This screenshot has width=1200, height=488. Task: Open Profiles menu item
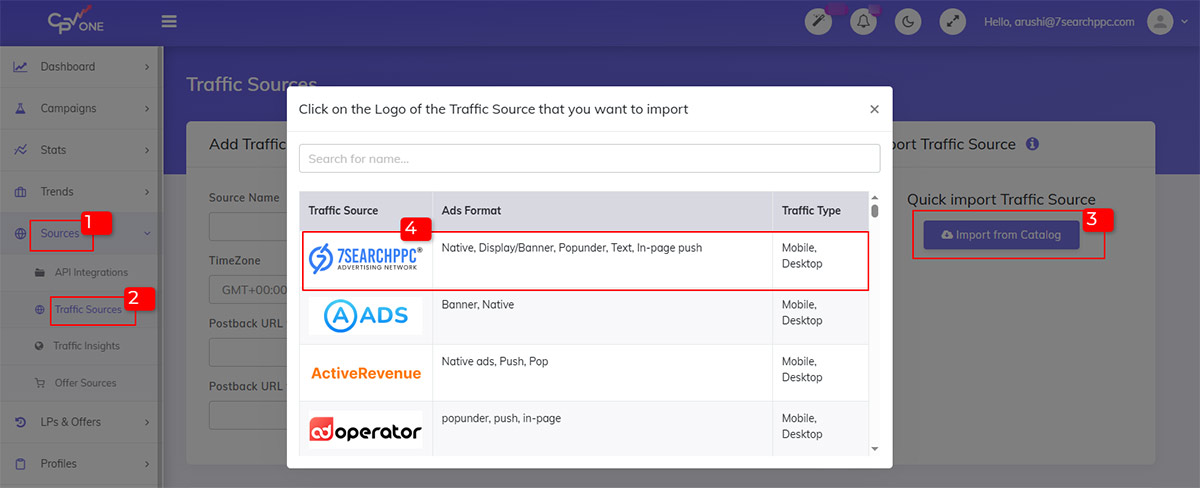point(80,464)
